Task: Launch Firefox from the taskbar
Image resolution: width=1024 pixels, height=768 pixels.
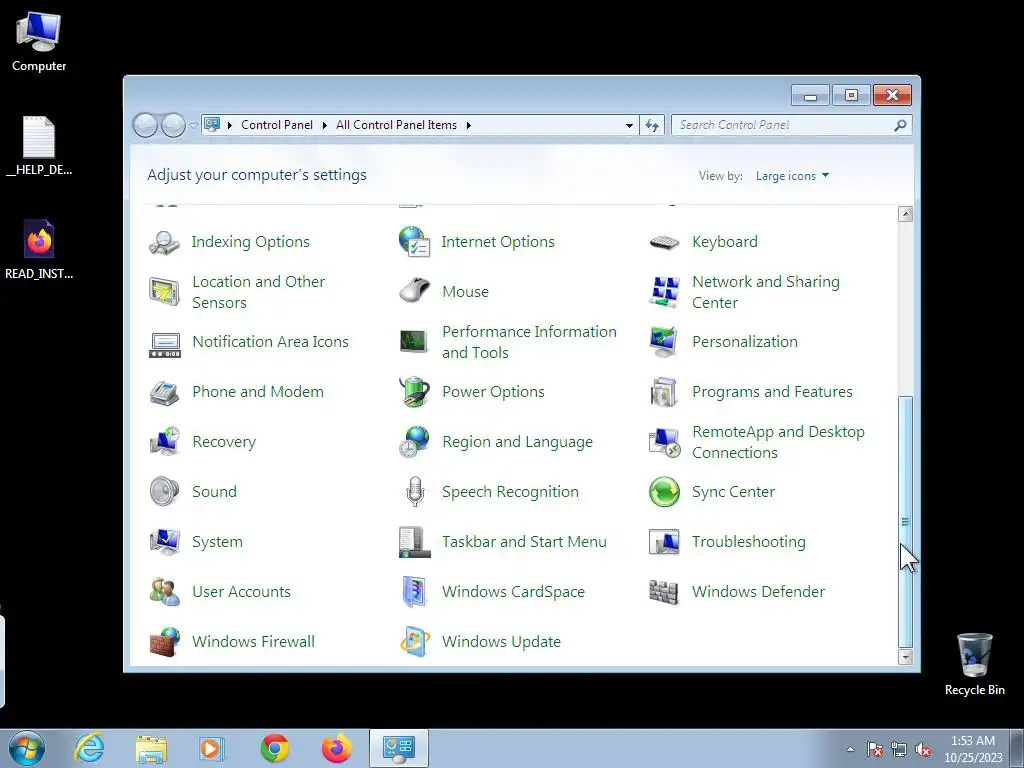Action: pyautogui.click(x=337, y=748)
